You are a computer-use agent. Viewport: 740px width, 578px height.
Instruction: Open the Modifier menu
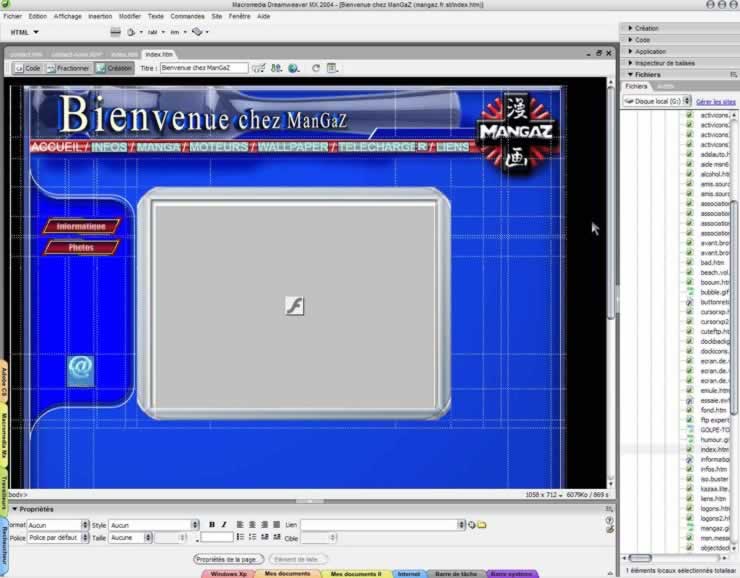(130, 16)
